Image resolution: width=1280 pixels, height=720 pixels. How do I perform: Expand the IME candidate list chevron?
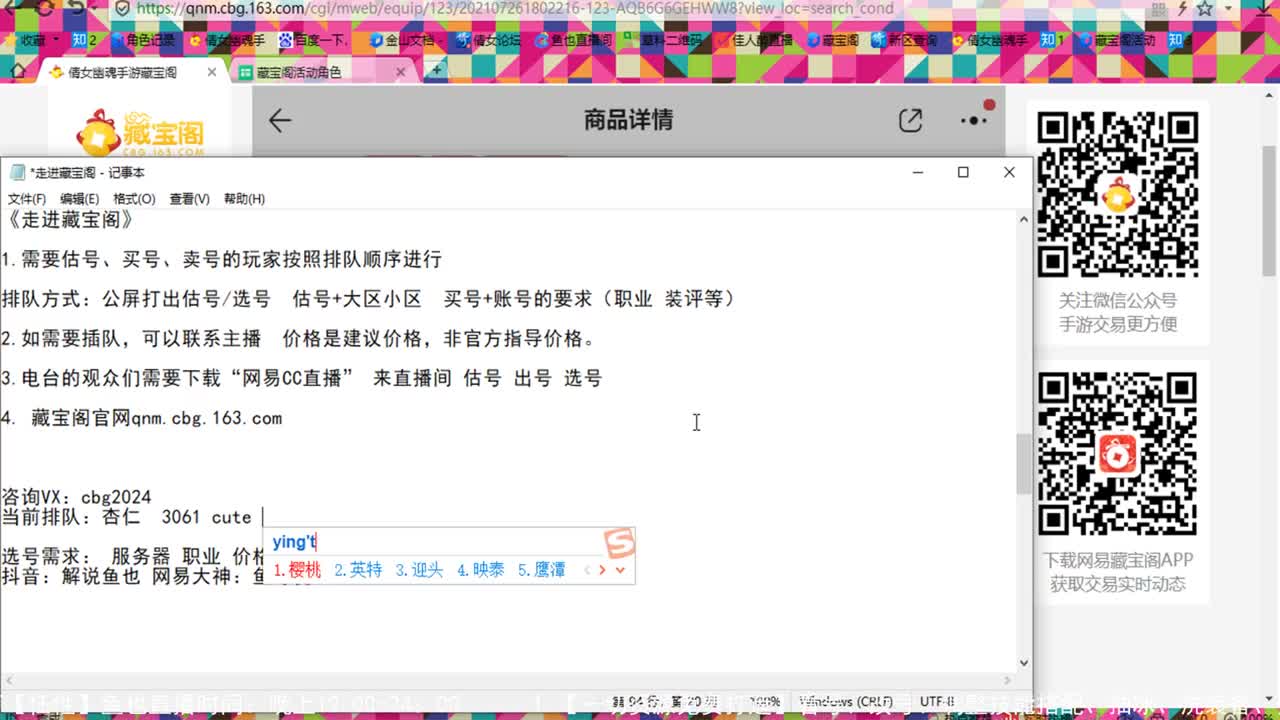point(620,570)
